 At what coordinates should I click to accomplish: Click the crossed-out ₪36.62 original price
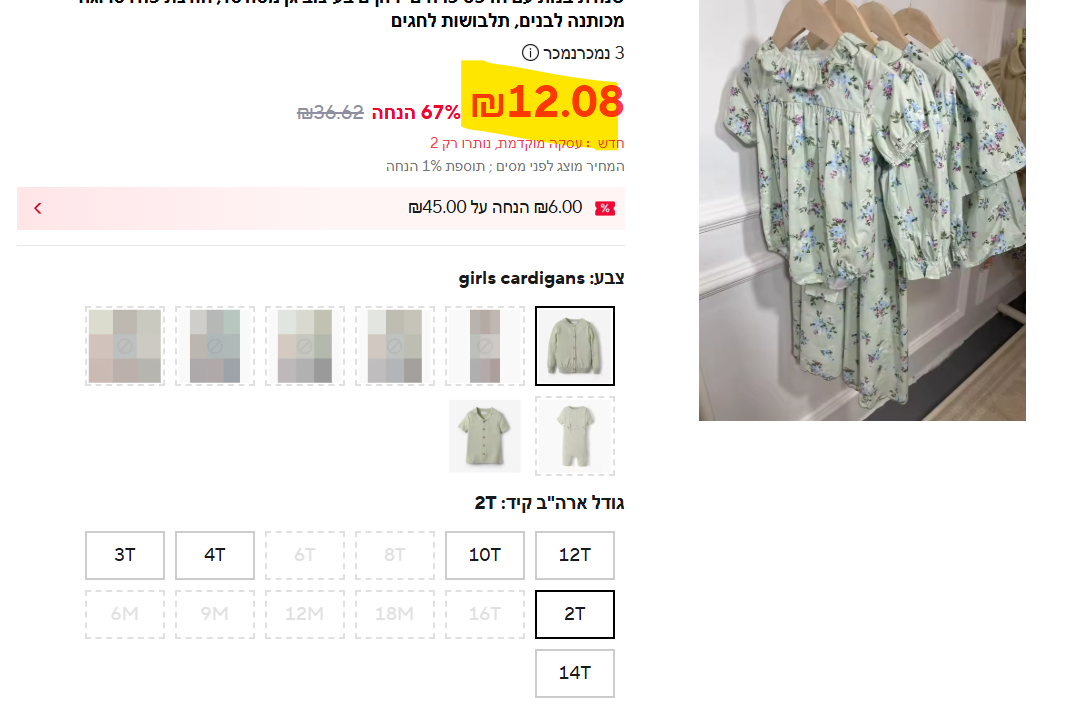tap(331, 112)
